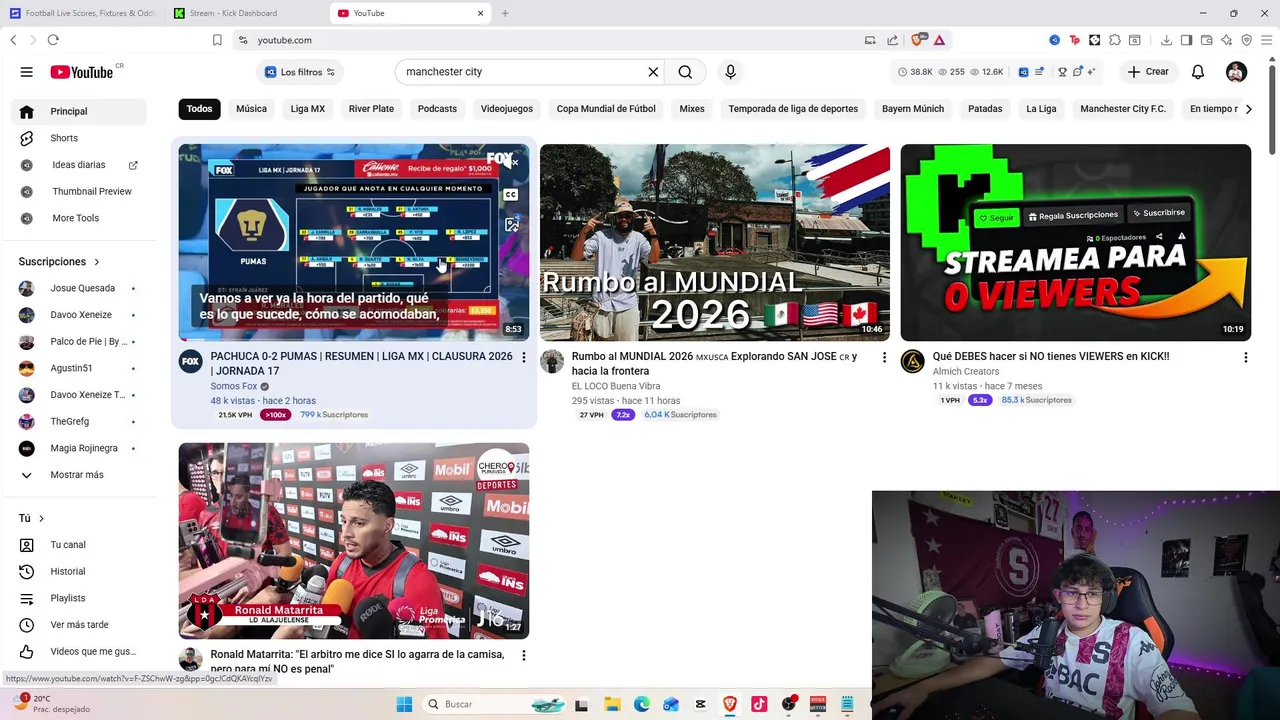
Task: Open the browser extensions puzzle icon
Action: (1115, 40)
